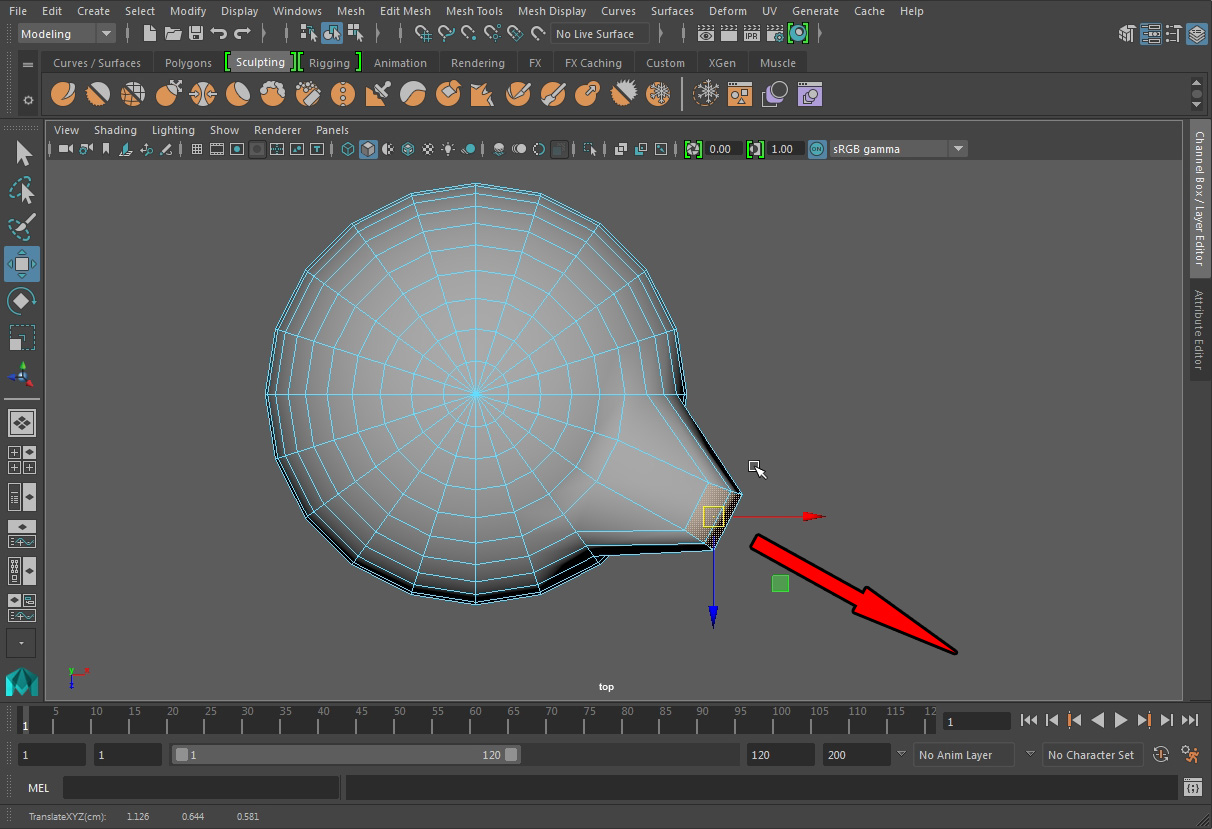Click the MEL command language button

[38, 788]
